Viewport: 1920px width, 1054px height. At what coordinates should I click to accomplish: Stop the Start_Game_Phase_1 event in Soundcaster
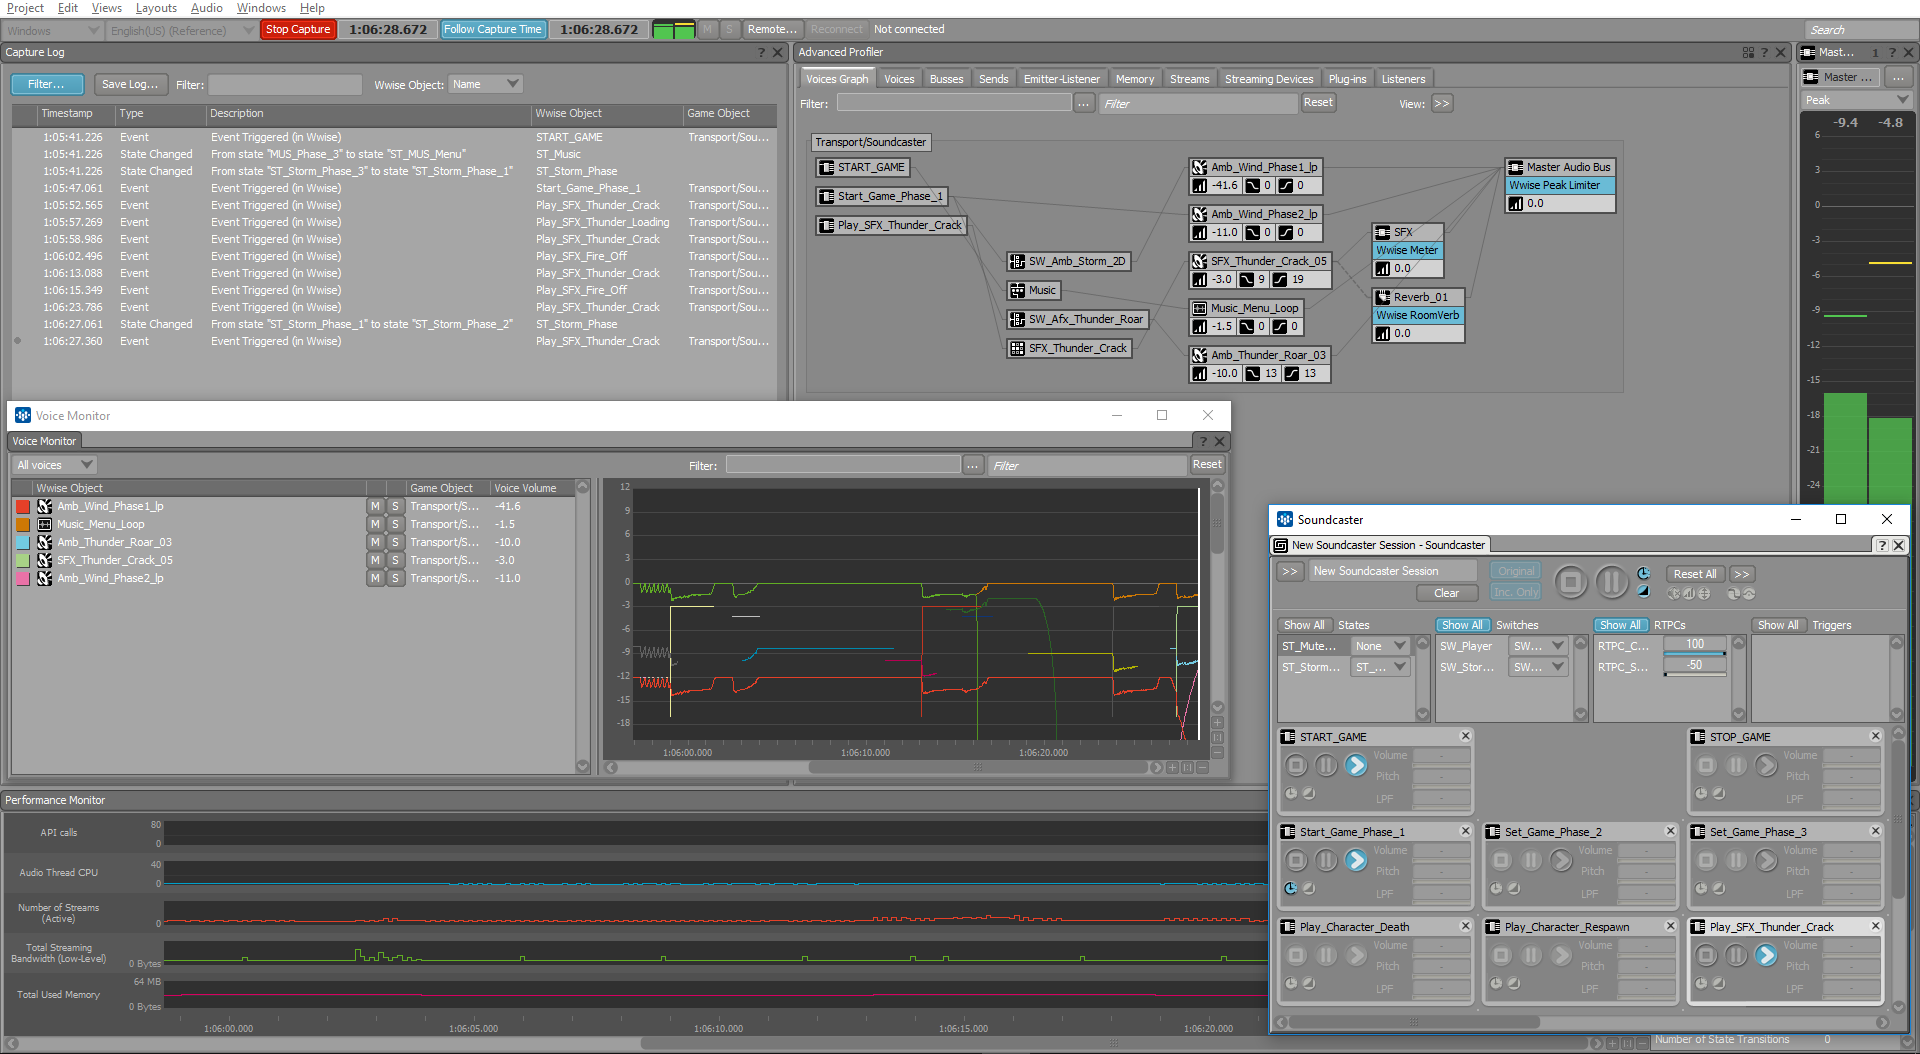coord(1296,861)
